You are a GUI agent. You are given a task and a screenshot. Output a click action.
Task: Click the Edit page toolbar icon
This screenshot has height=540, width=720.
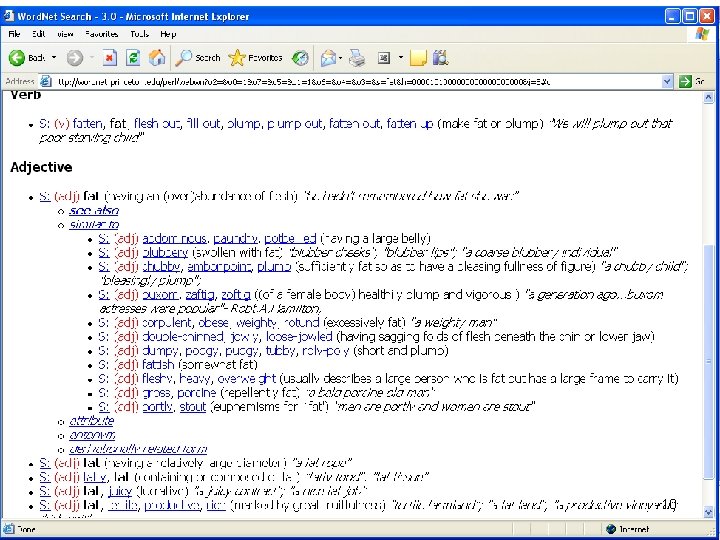(383, 58)
